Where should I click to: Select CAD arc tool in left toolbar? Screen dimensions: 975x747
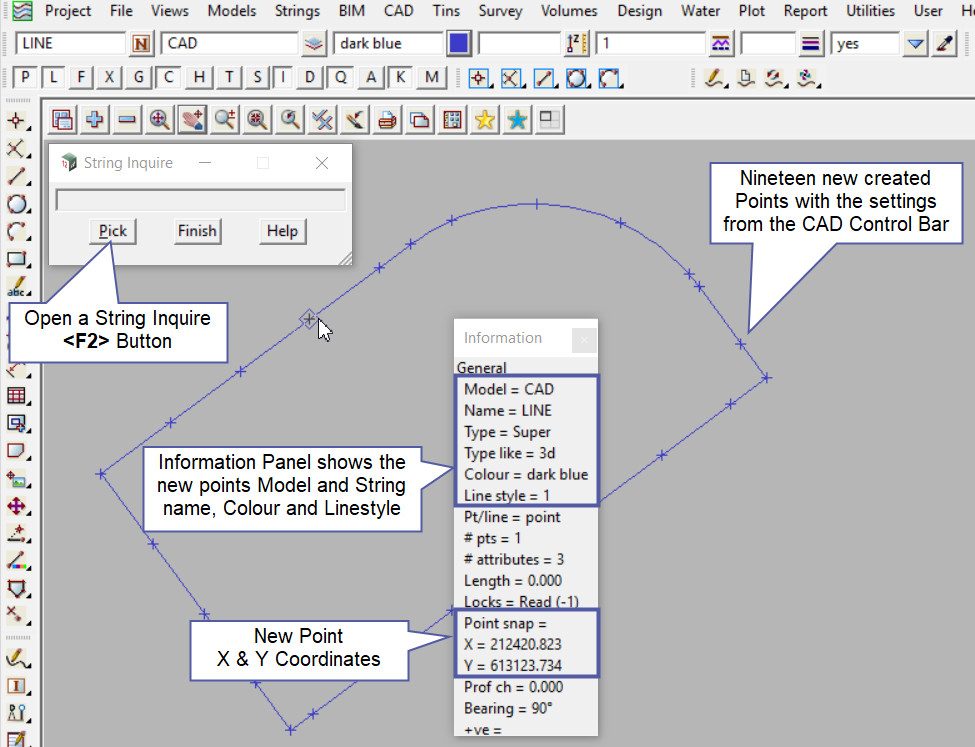(x=17, y=231)
